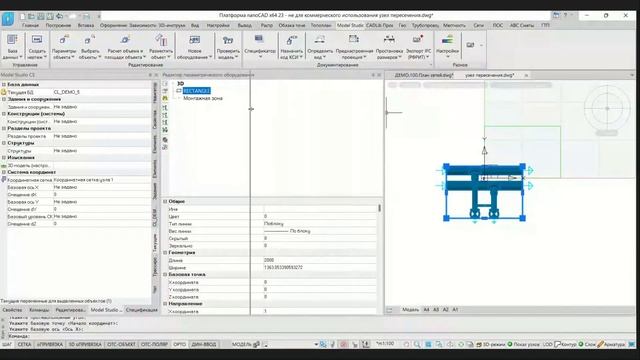Switch to Трубопровод ribbon tab
640x360 pixels.
coord(424,25)
